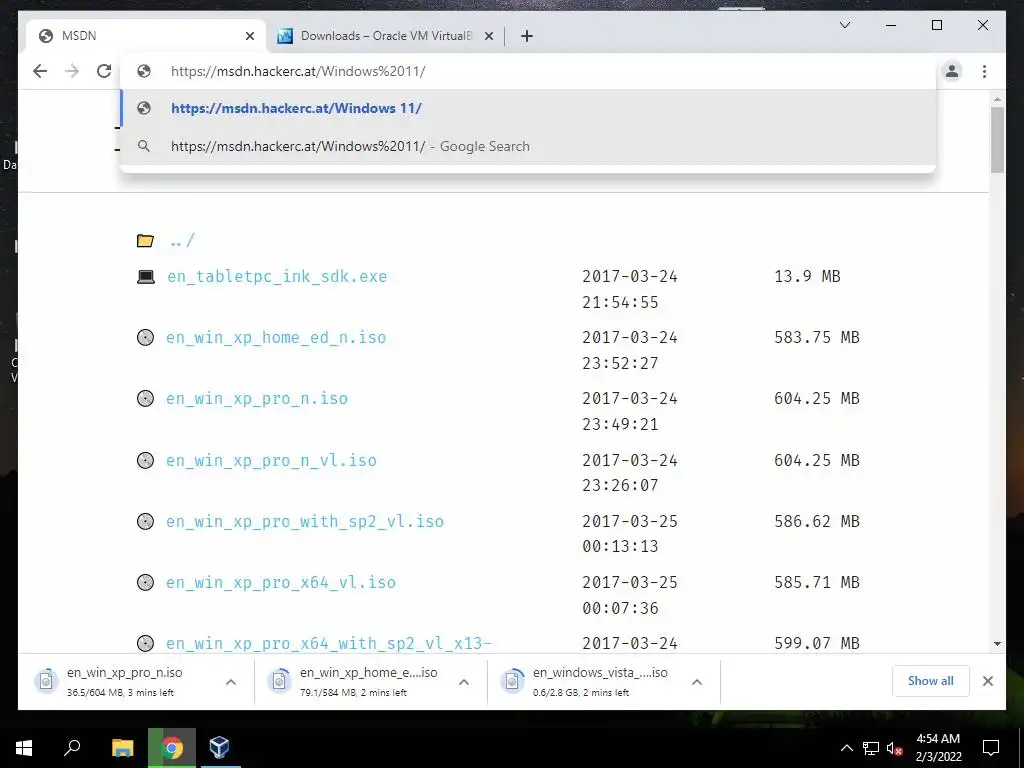Viewport: 1024px width, 768px height.
Task: Open en_win_xp_pro_x64_with_sp2_vl_x13- link
Action: pyautogui.click(x=328, y=643)
